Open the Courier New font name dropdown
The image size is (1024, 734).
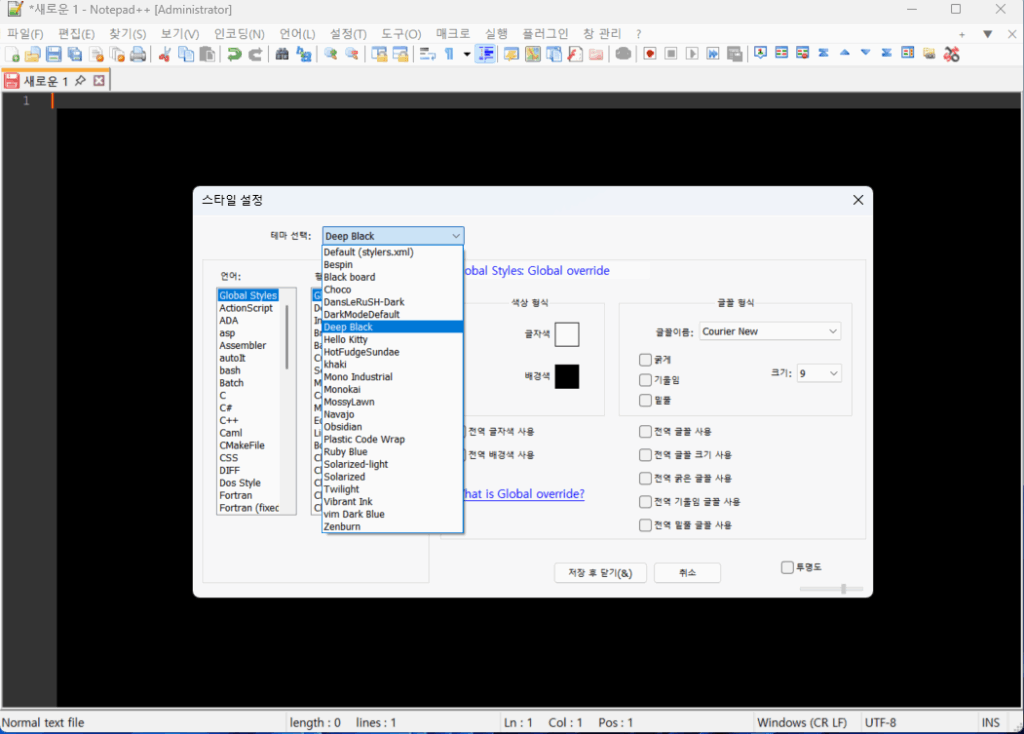click(x=770, y=331)
